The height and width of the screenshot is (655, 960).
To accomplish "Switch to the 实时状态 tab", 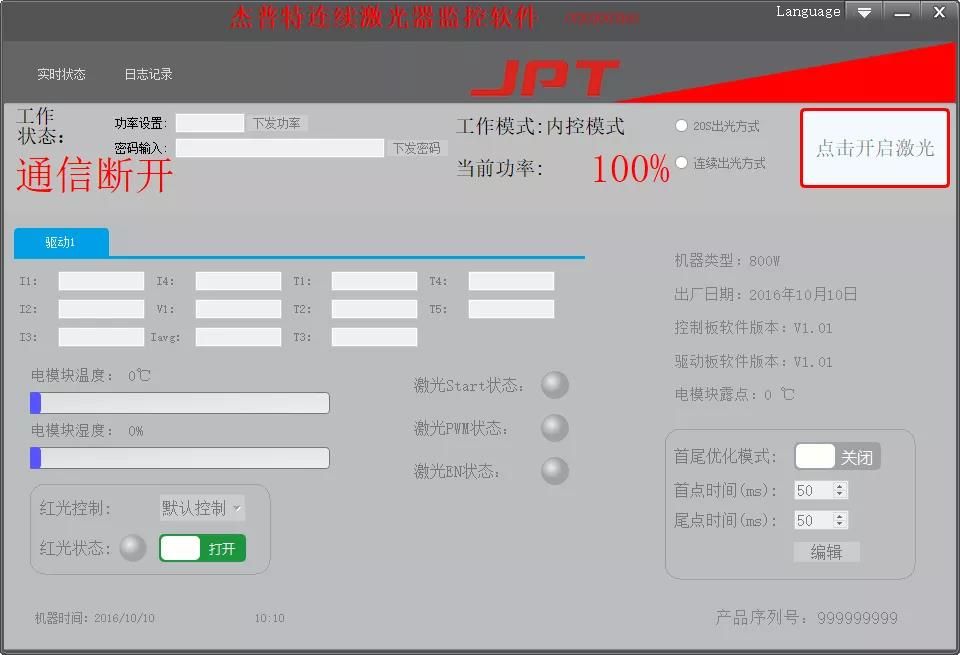I will (61, 74).
